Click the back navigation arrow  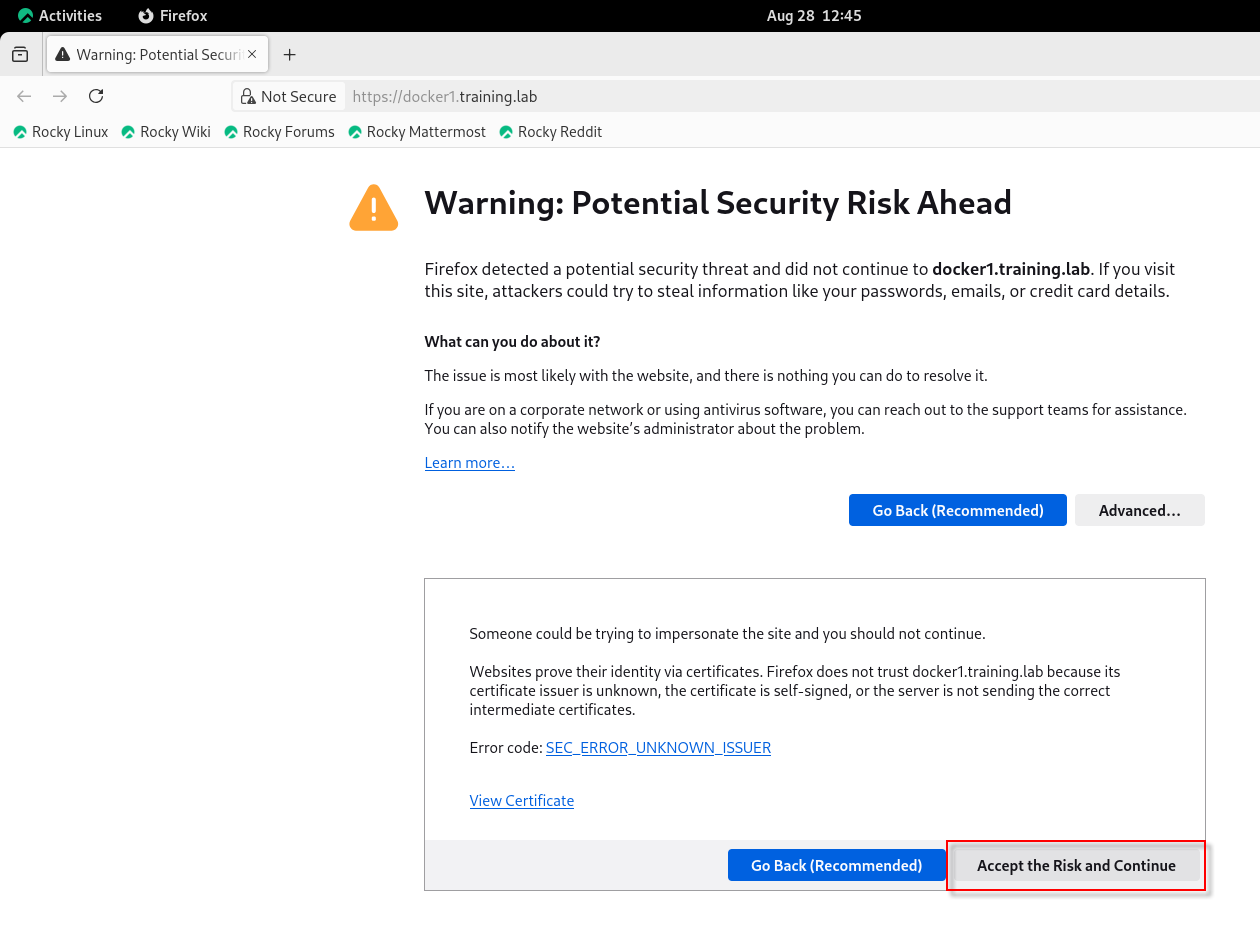click(25, 96)
